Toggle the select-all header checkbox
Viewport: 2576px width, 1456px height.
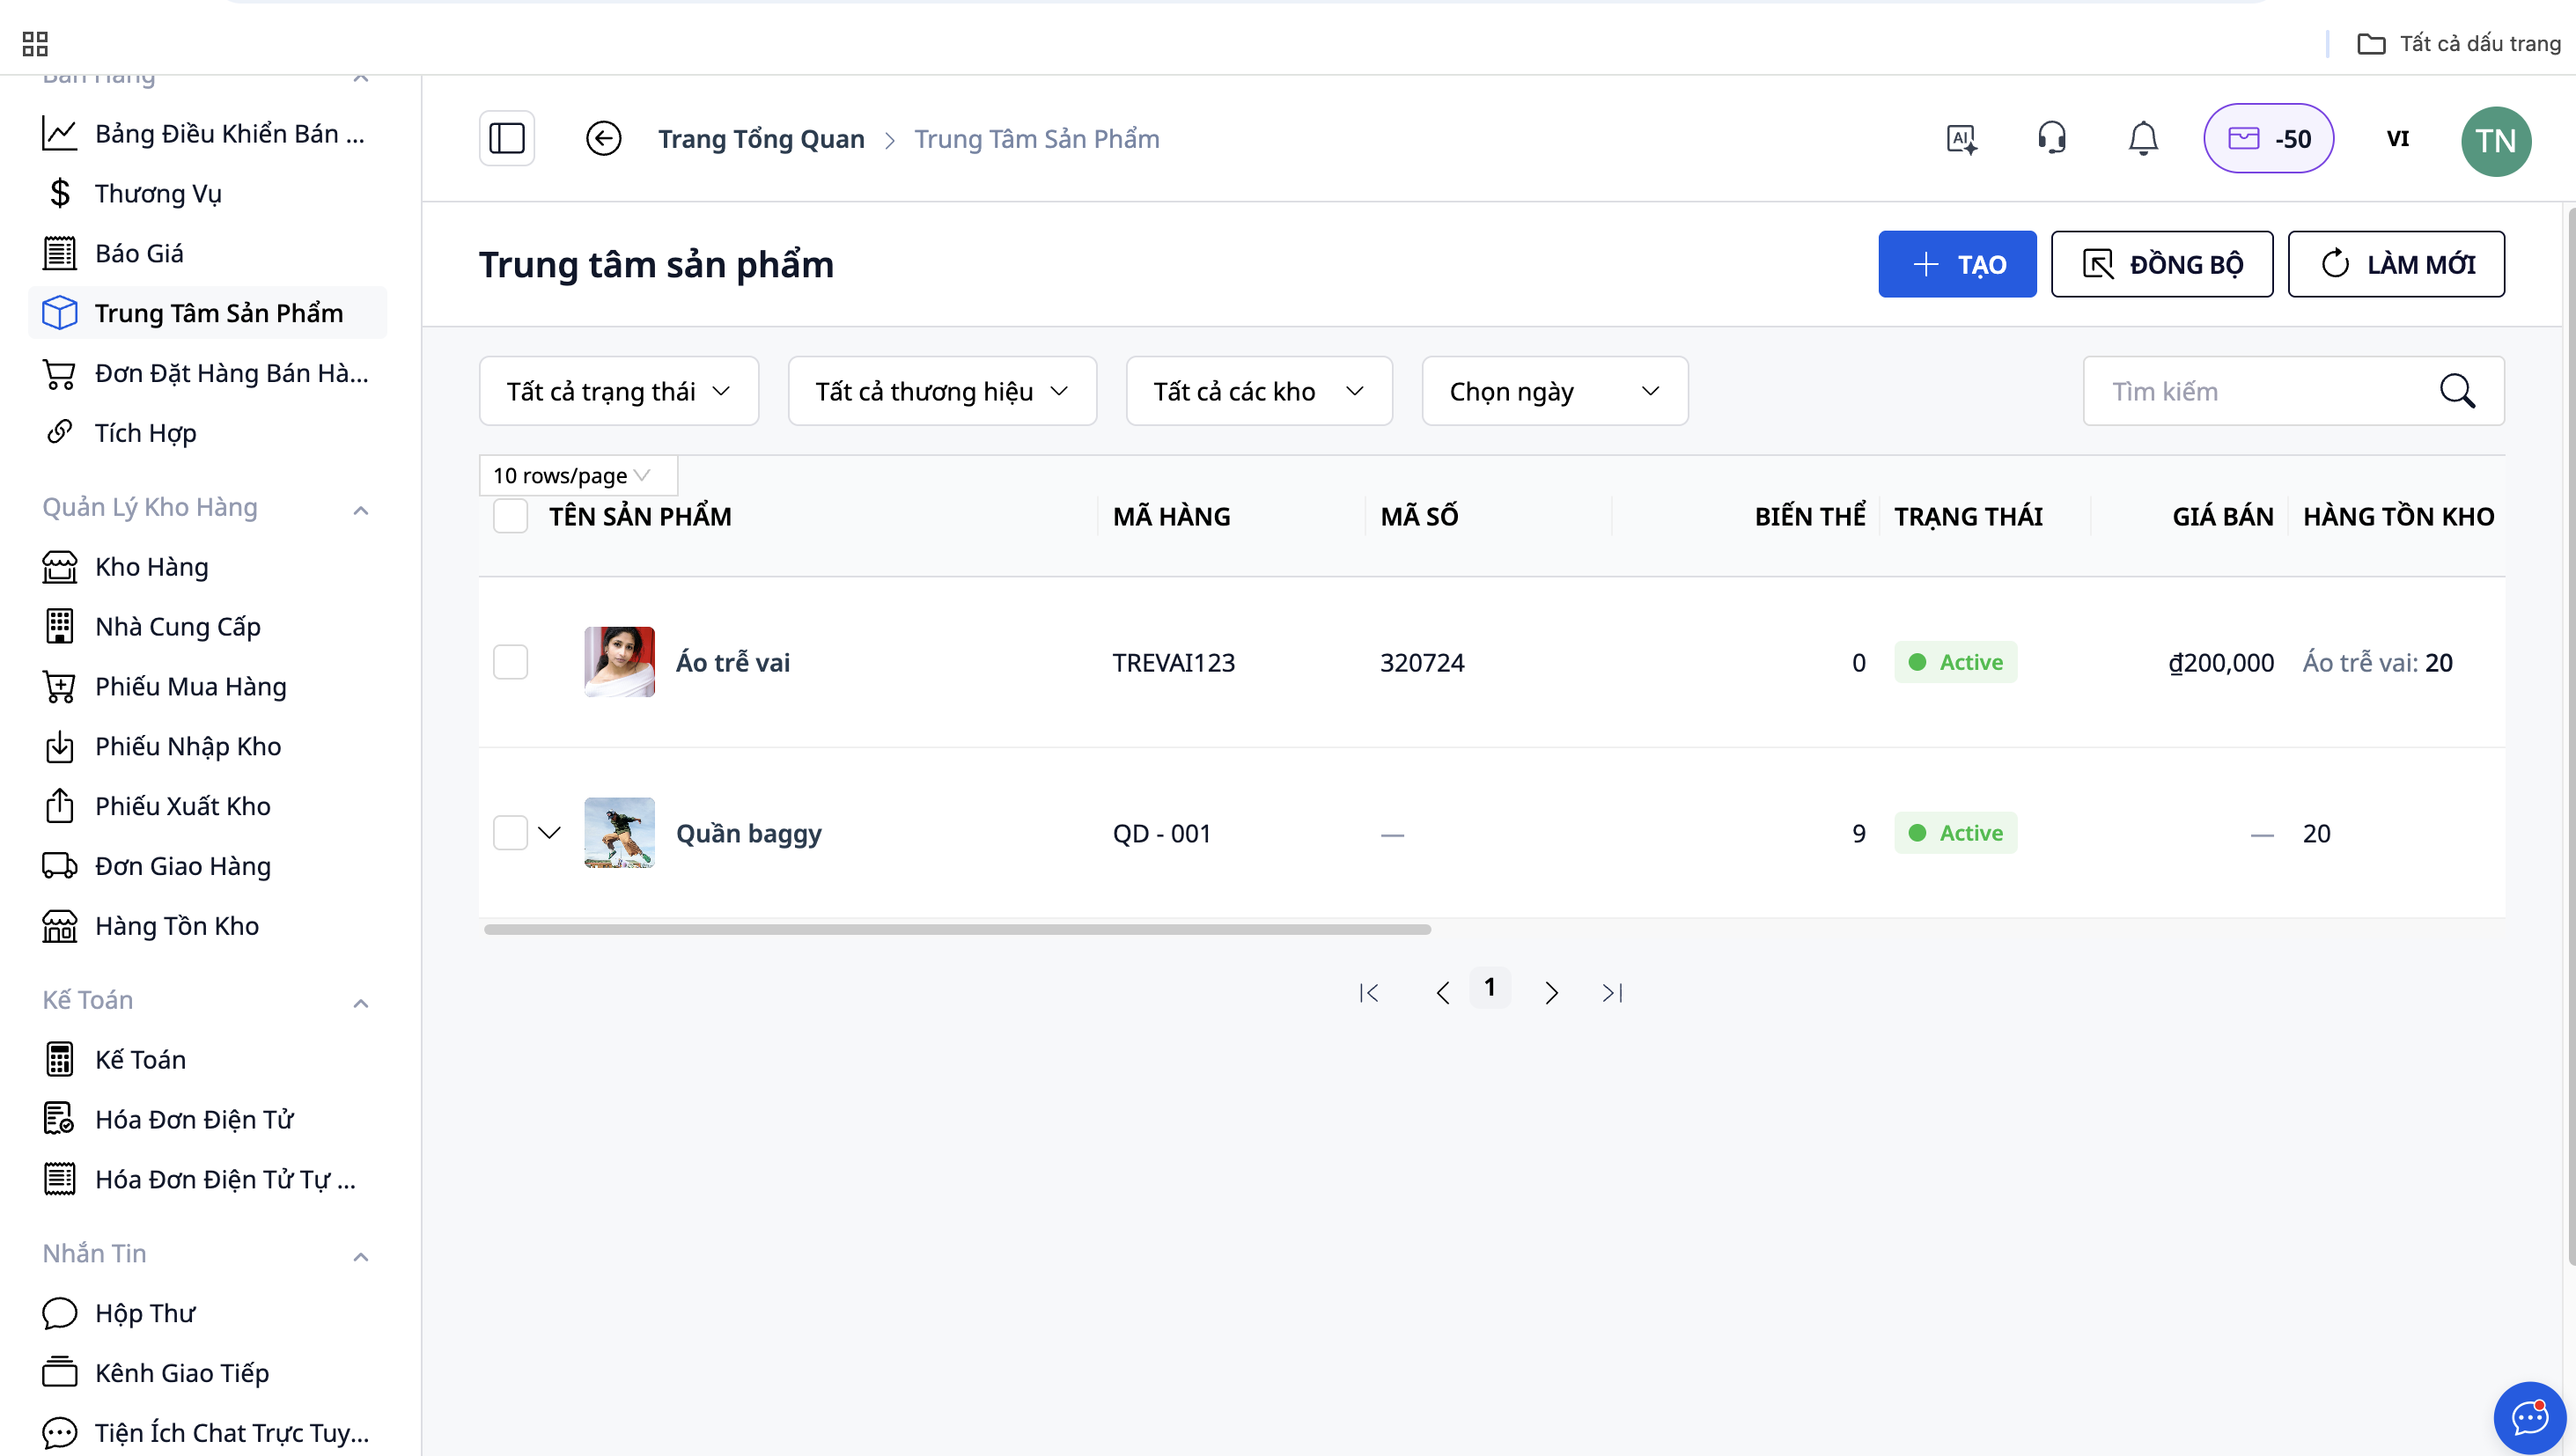point(510,516)
